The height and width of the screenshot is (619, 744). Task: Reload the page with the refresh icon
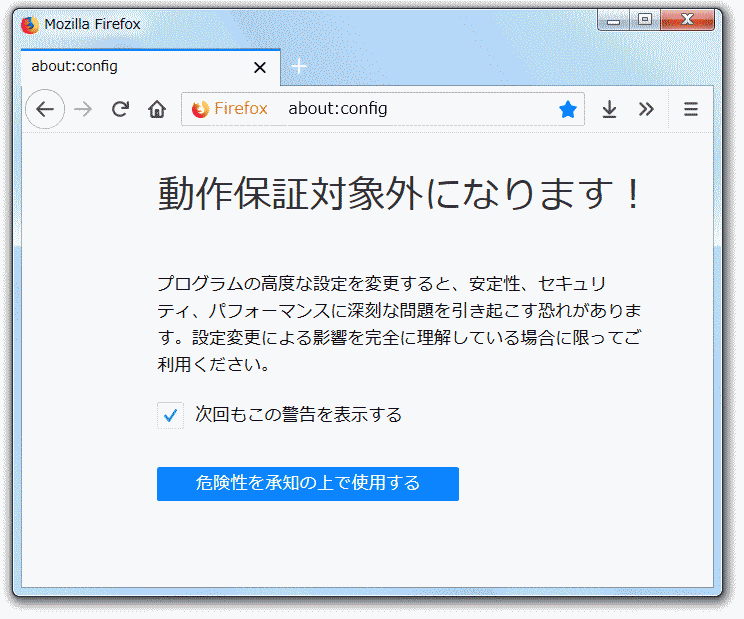121,109
